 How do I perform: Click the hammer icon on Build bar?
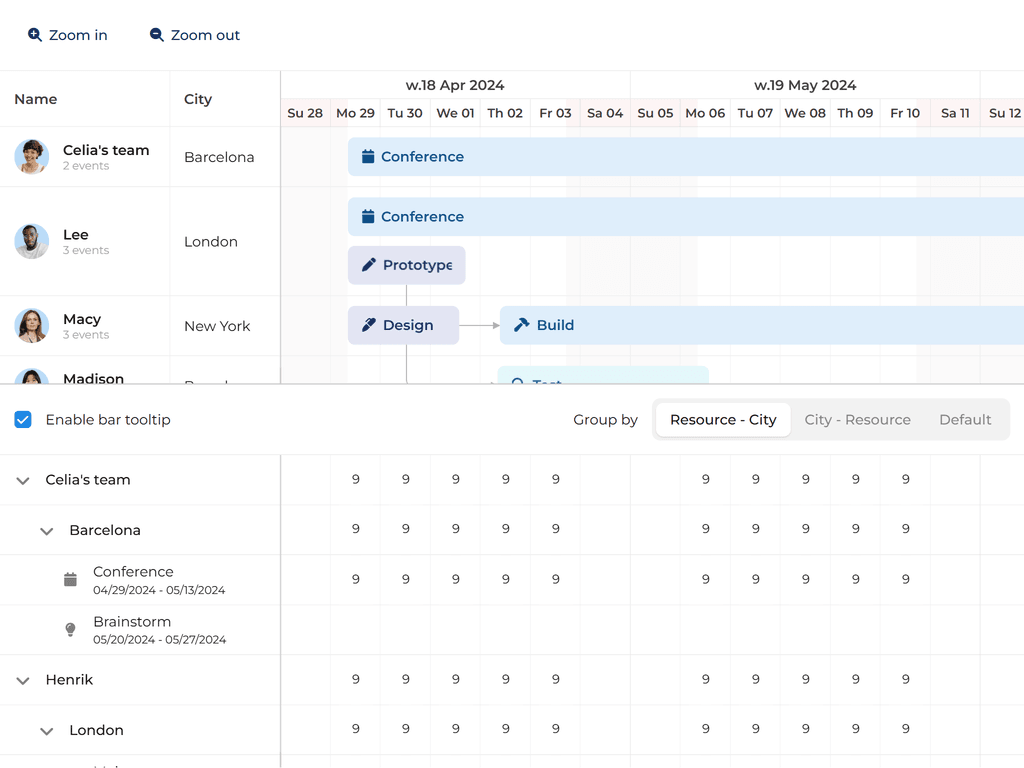coord(521,325)
